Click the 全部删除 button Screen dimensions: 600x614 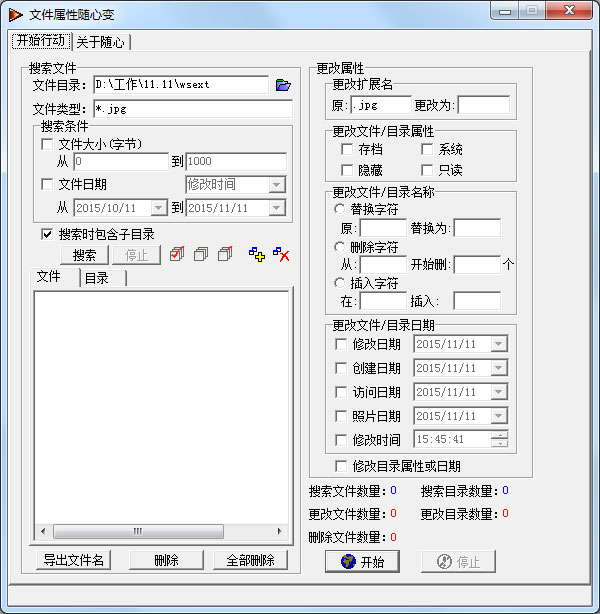[x=251, y=560]
